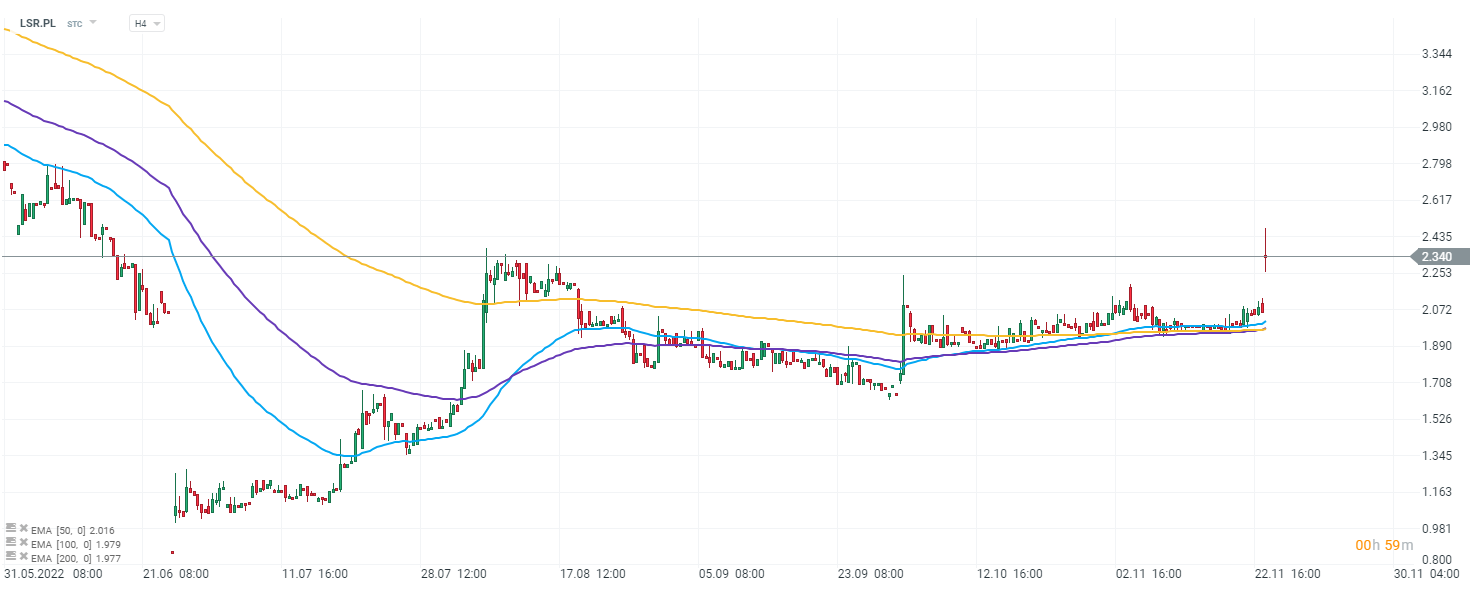Screen dimensions: 1482x590
Task: Expand the H4 timeframe dropdown
Action: 147,23
